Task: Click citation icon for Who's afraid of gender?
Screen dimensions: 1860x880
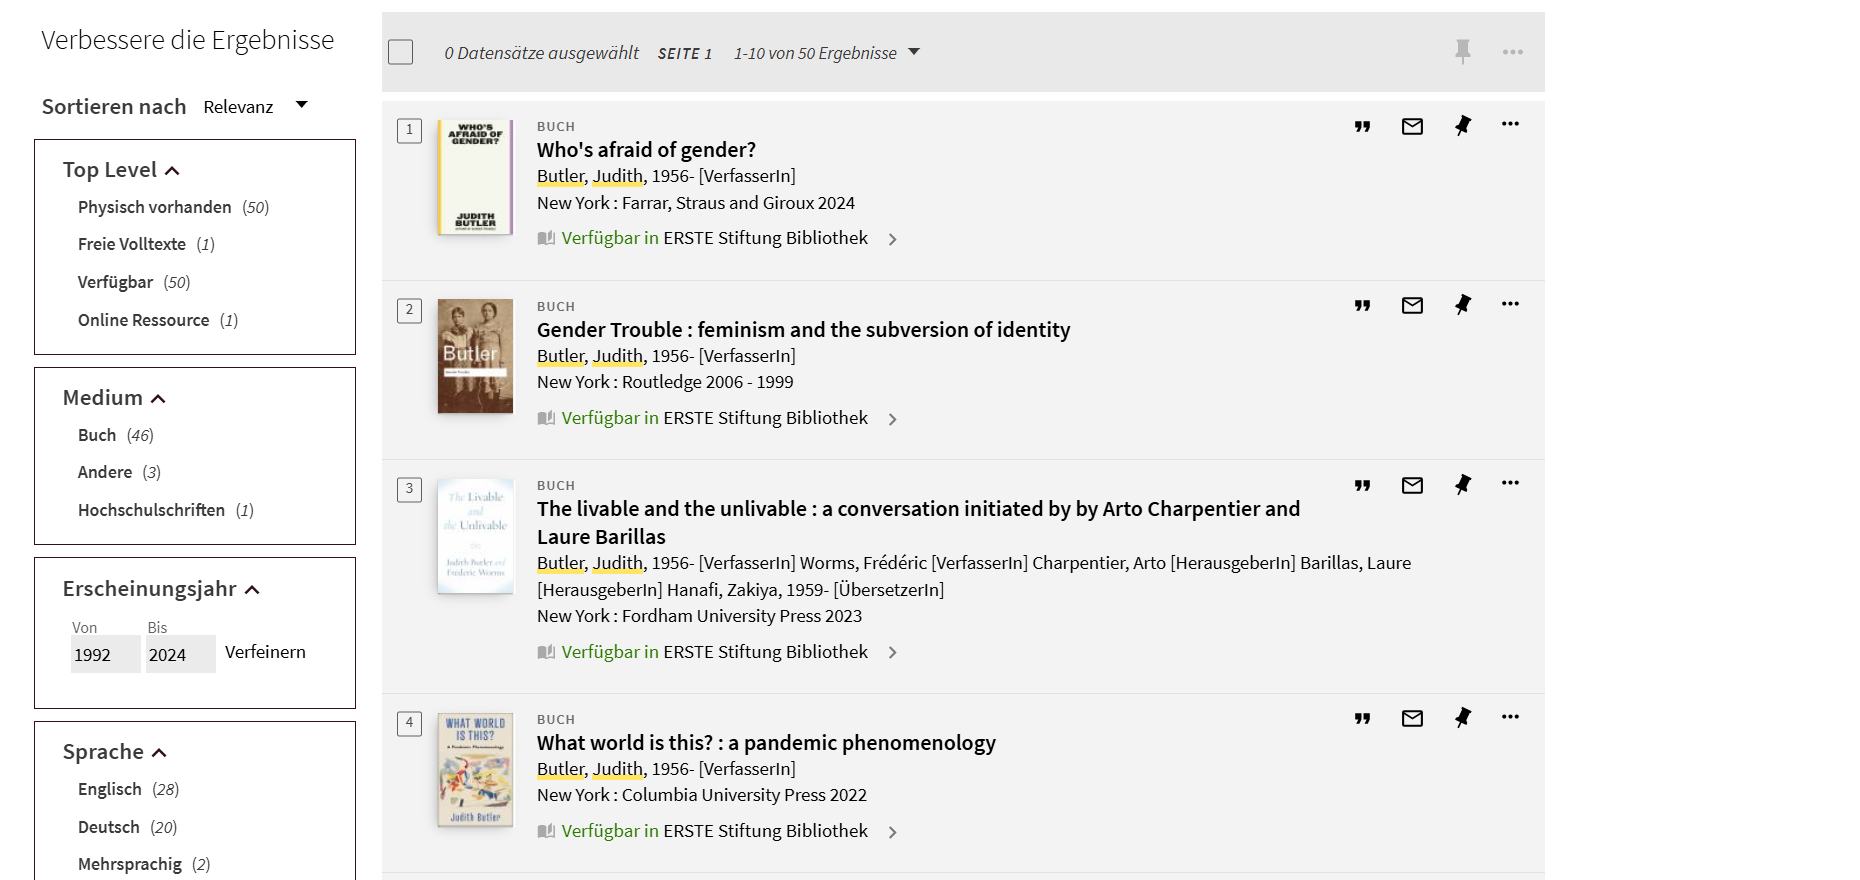Action: click(x=1362, y=126)
